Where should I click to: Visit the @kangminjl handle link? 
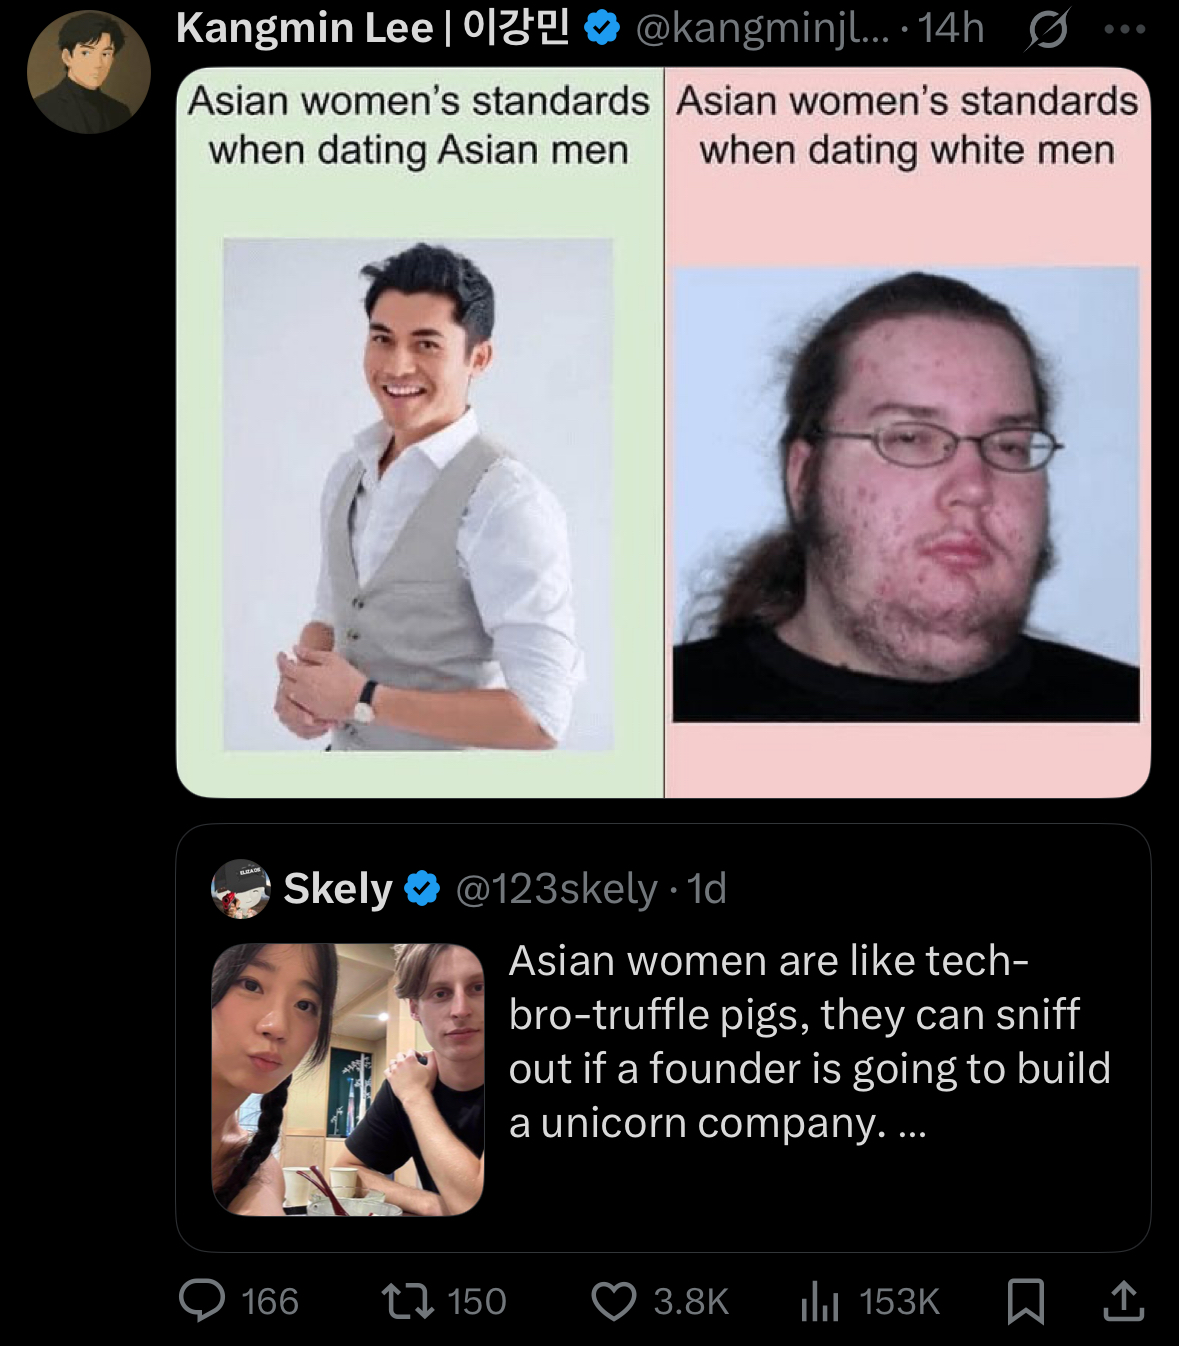tap(762, 28)
